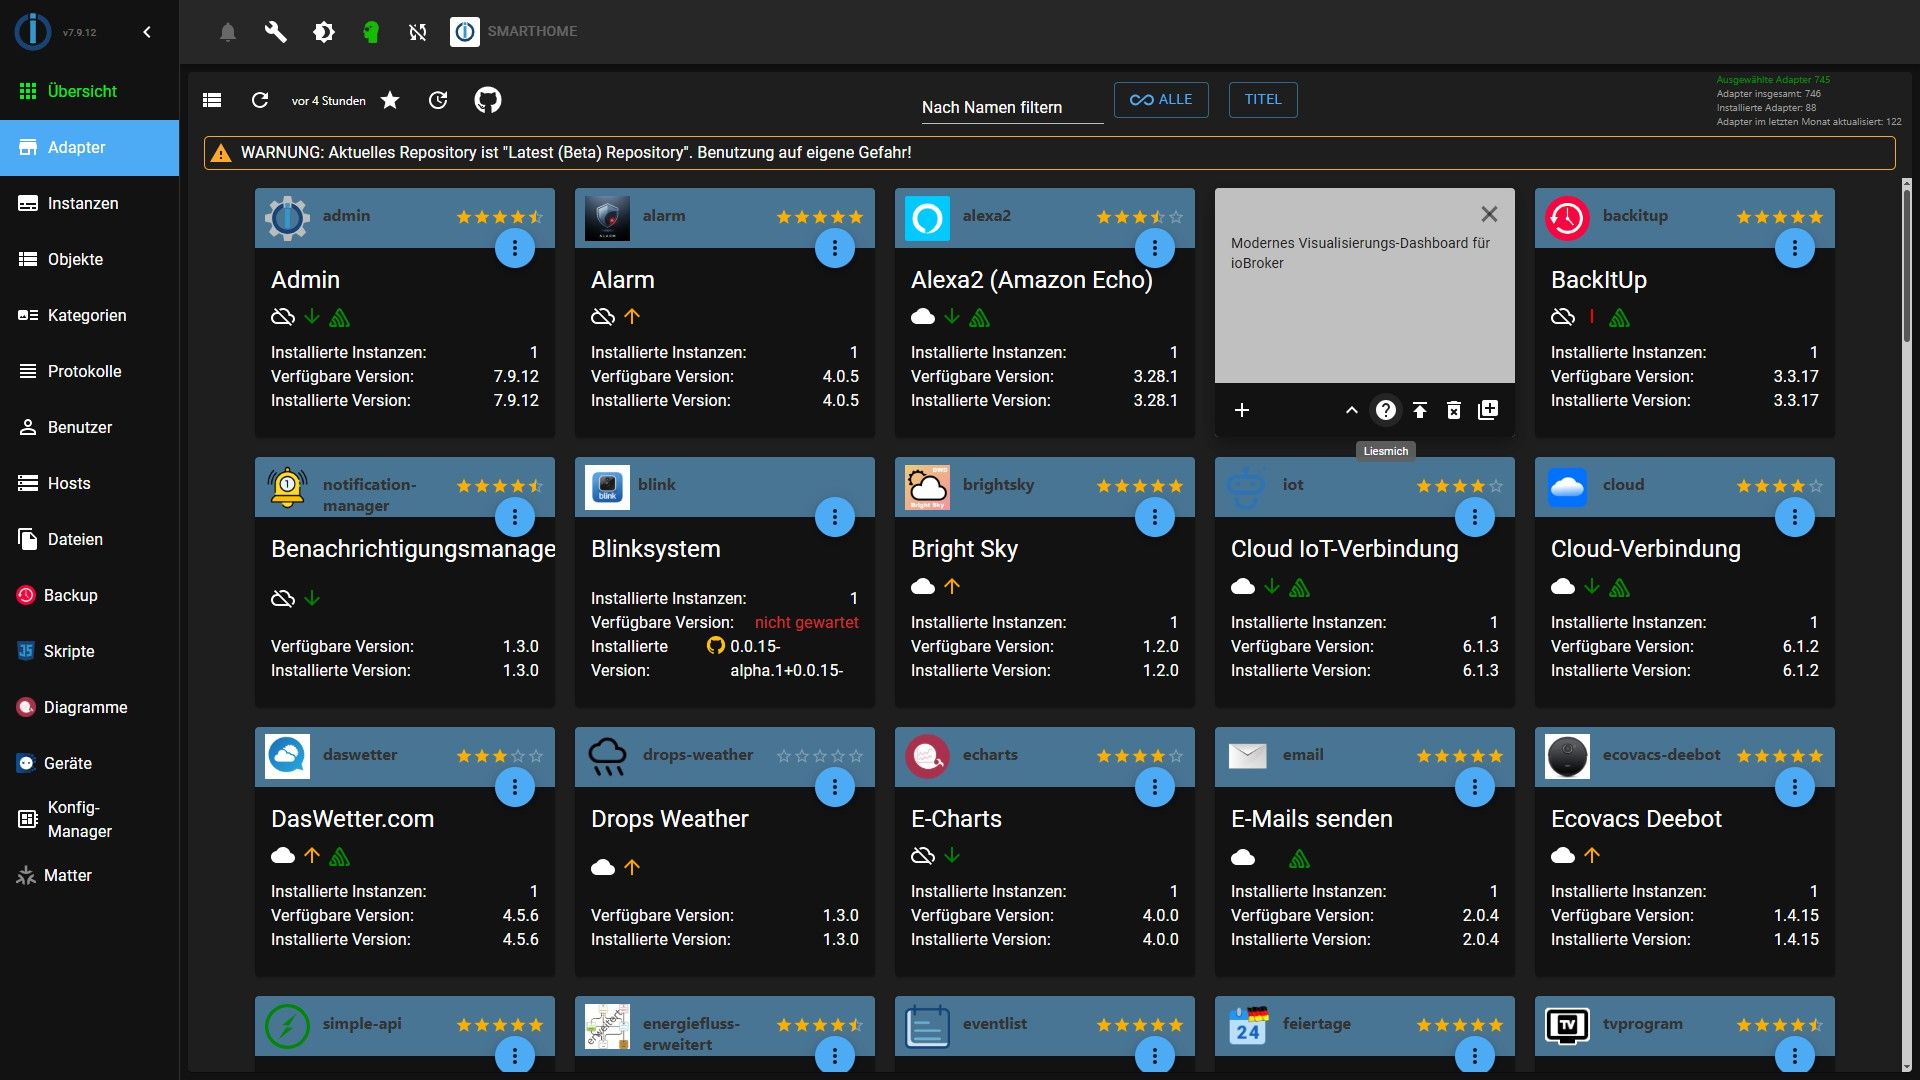Click the update check circular arrow icon
This screenshot has width=1920, height=1080.
(438, 100)
